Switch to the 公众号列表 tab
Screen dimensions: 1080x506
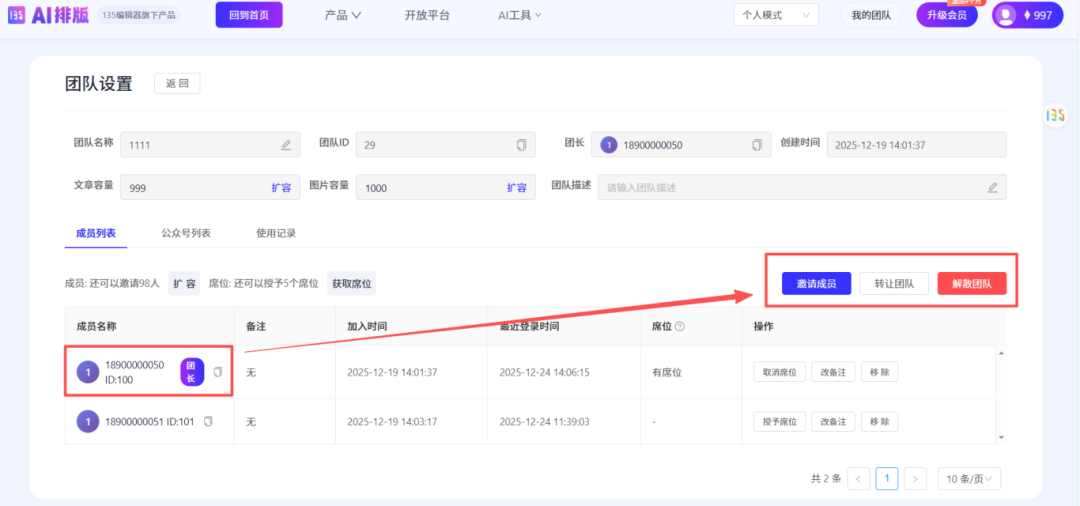click(186, 233)
